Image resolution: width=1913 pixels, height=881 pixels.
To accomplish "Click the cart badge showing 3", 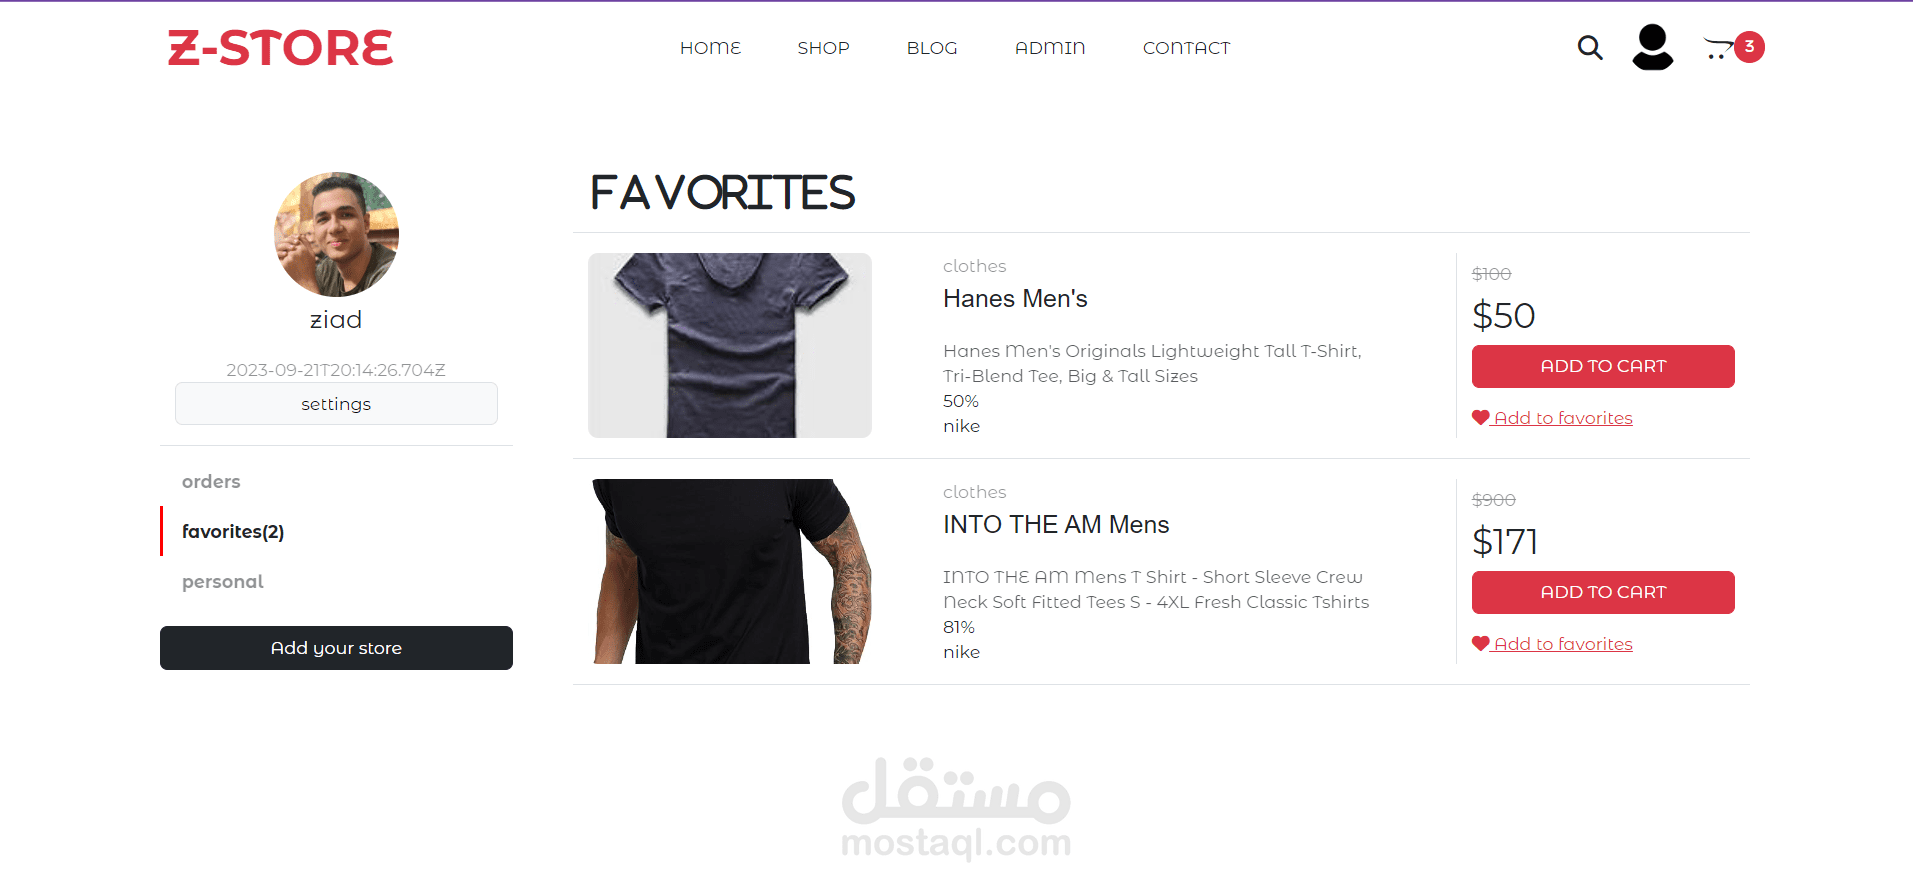I will coord(1749,46).
